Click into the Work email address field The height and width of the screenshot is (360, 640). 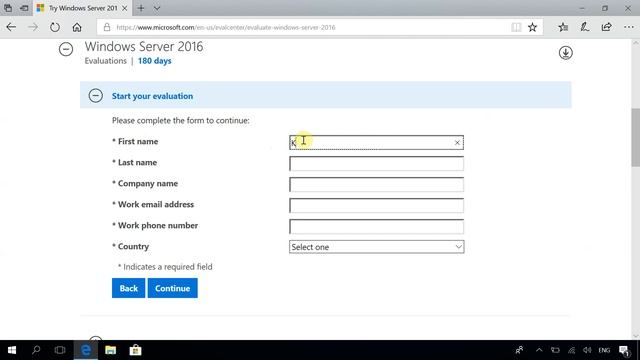click(376, 205)
